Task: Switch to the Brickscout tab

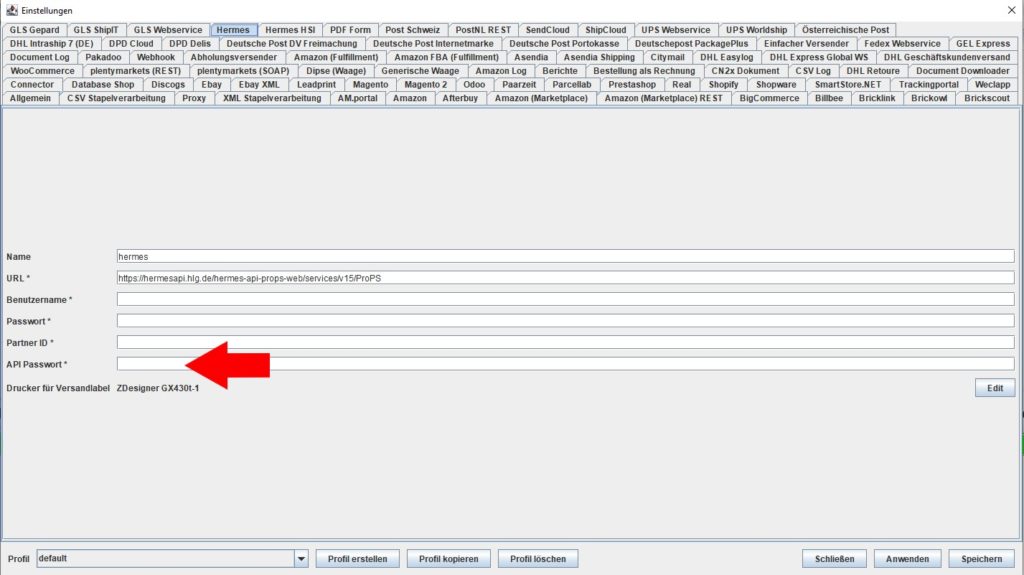Action: pyautogui.click(x=987, y=99)
